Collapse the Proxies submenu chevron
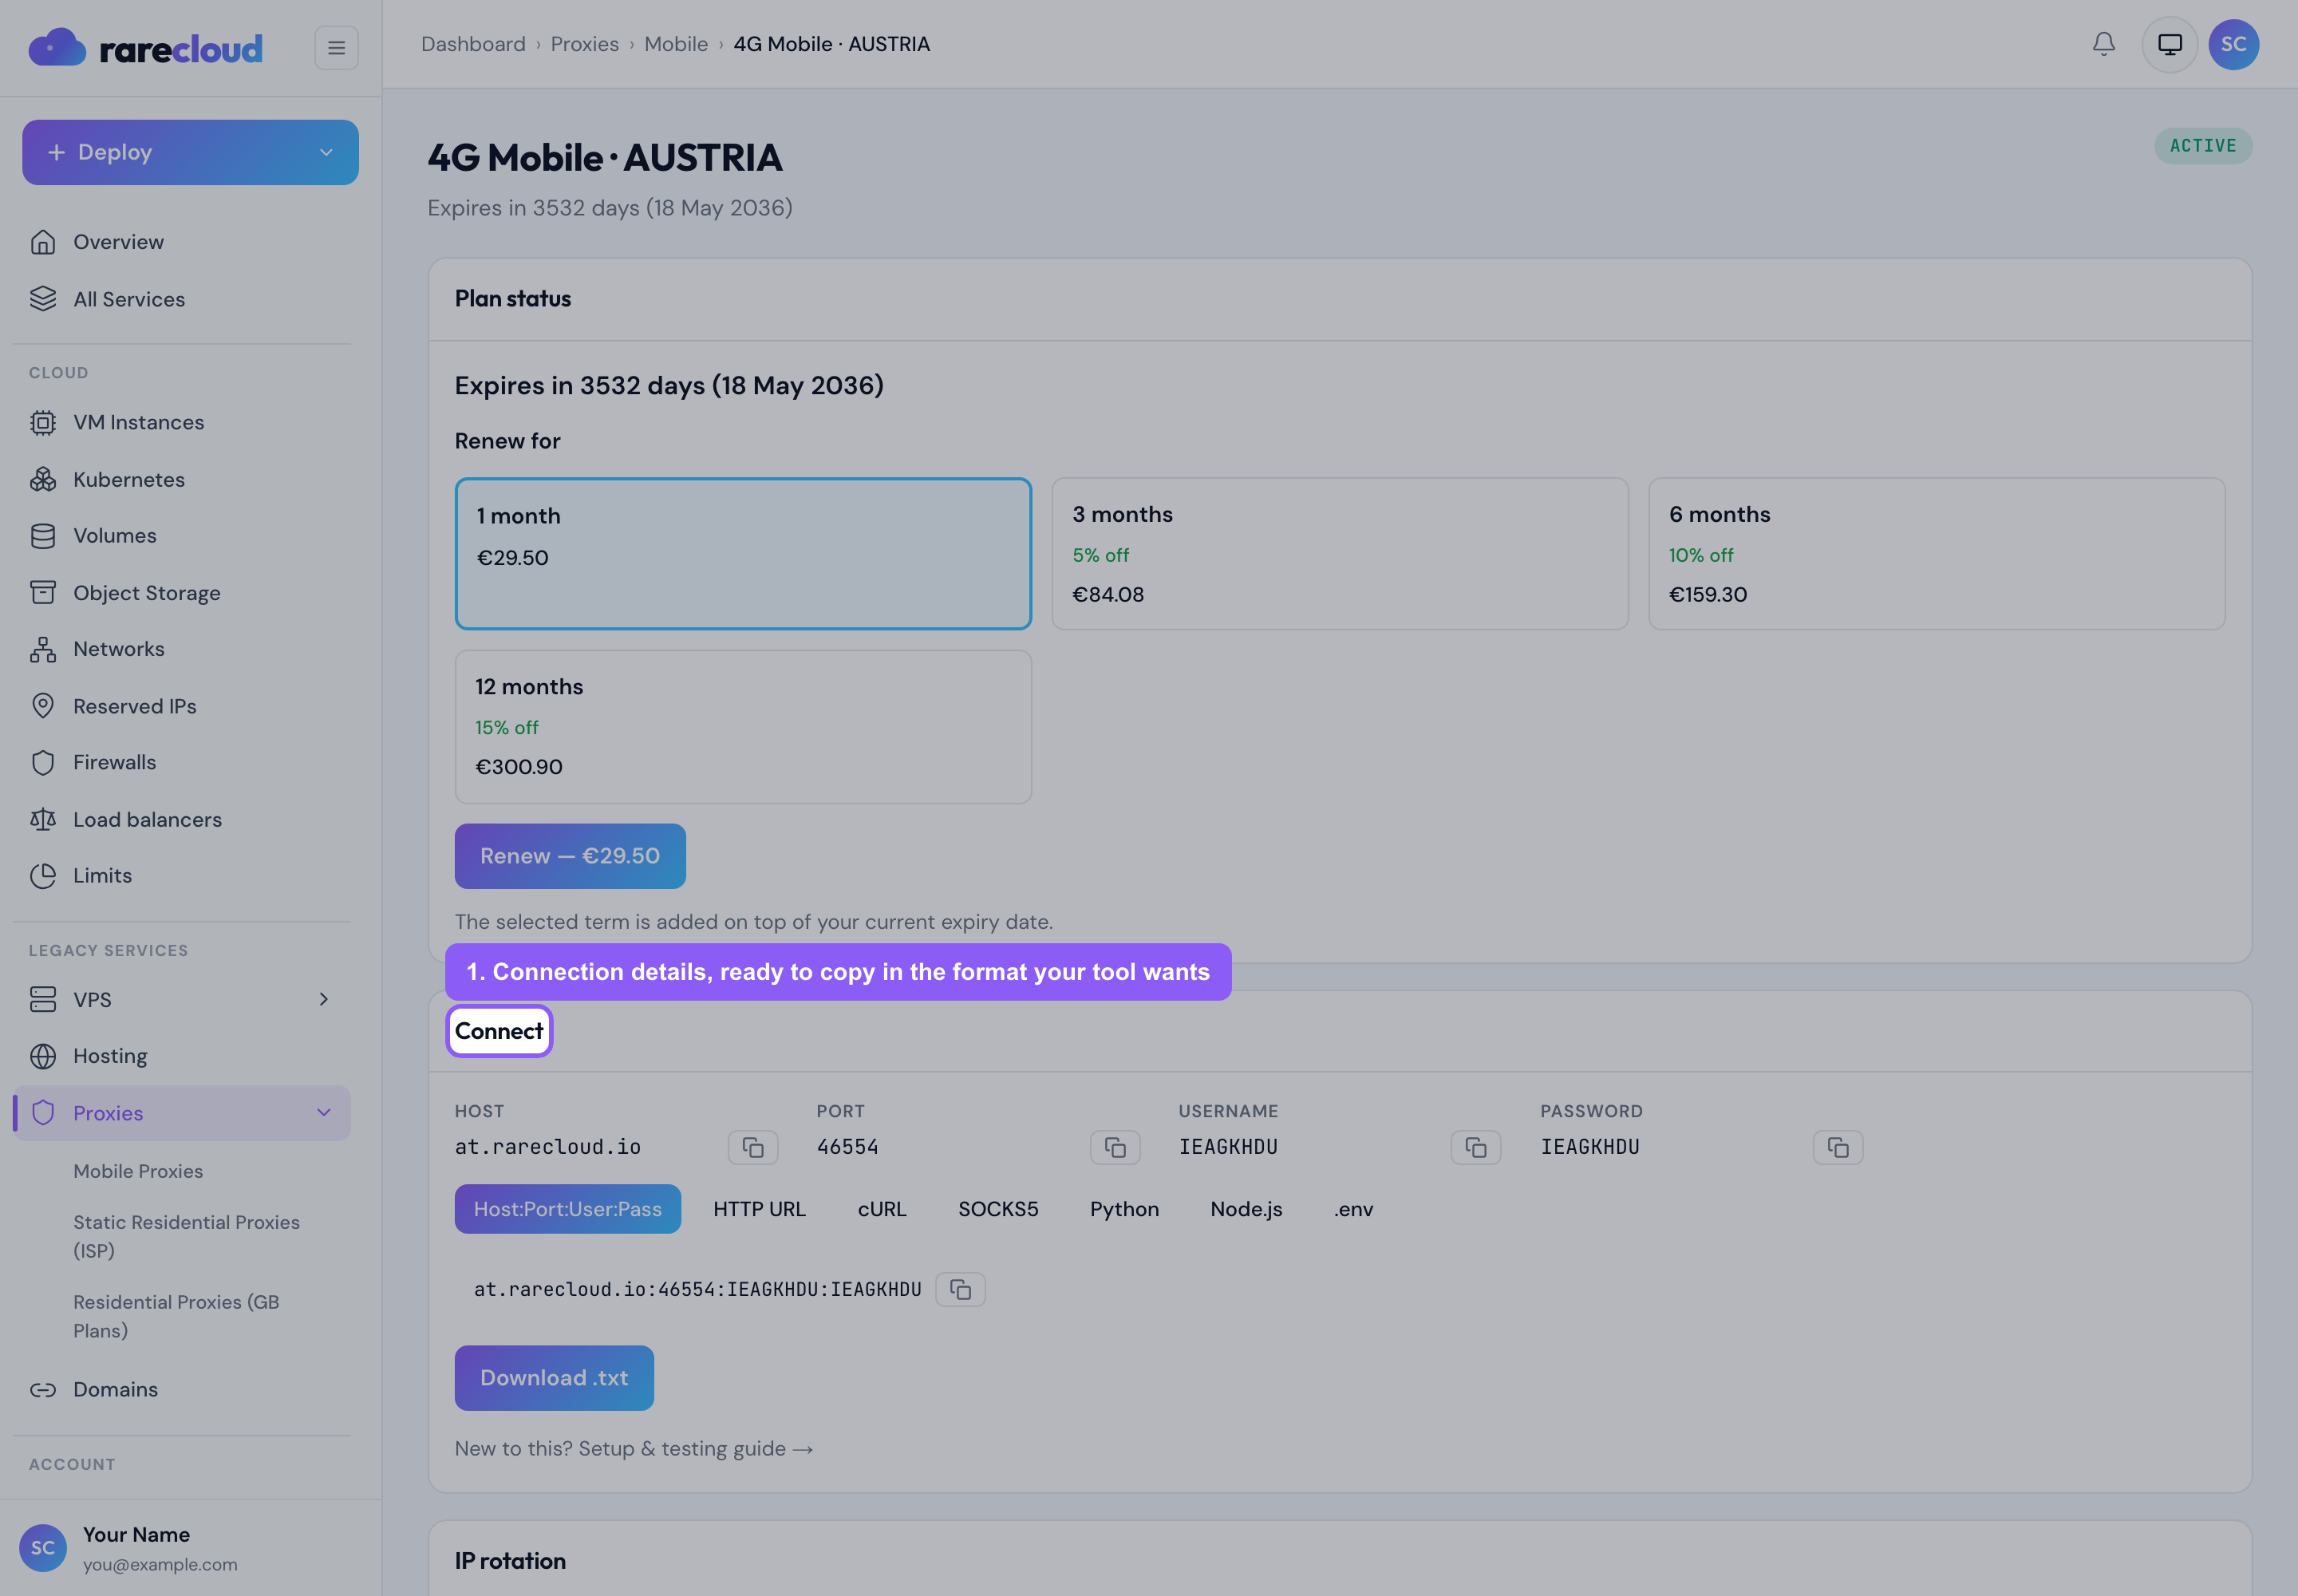Screen dimensions: 2298x1596 point(323,1113)
